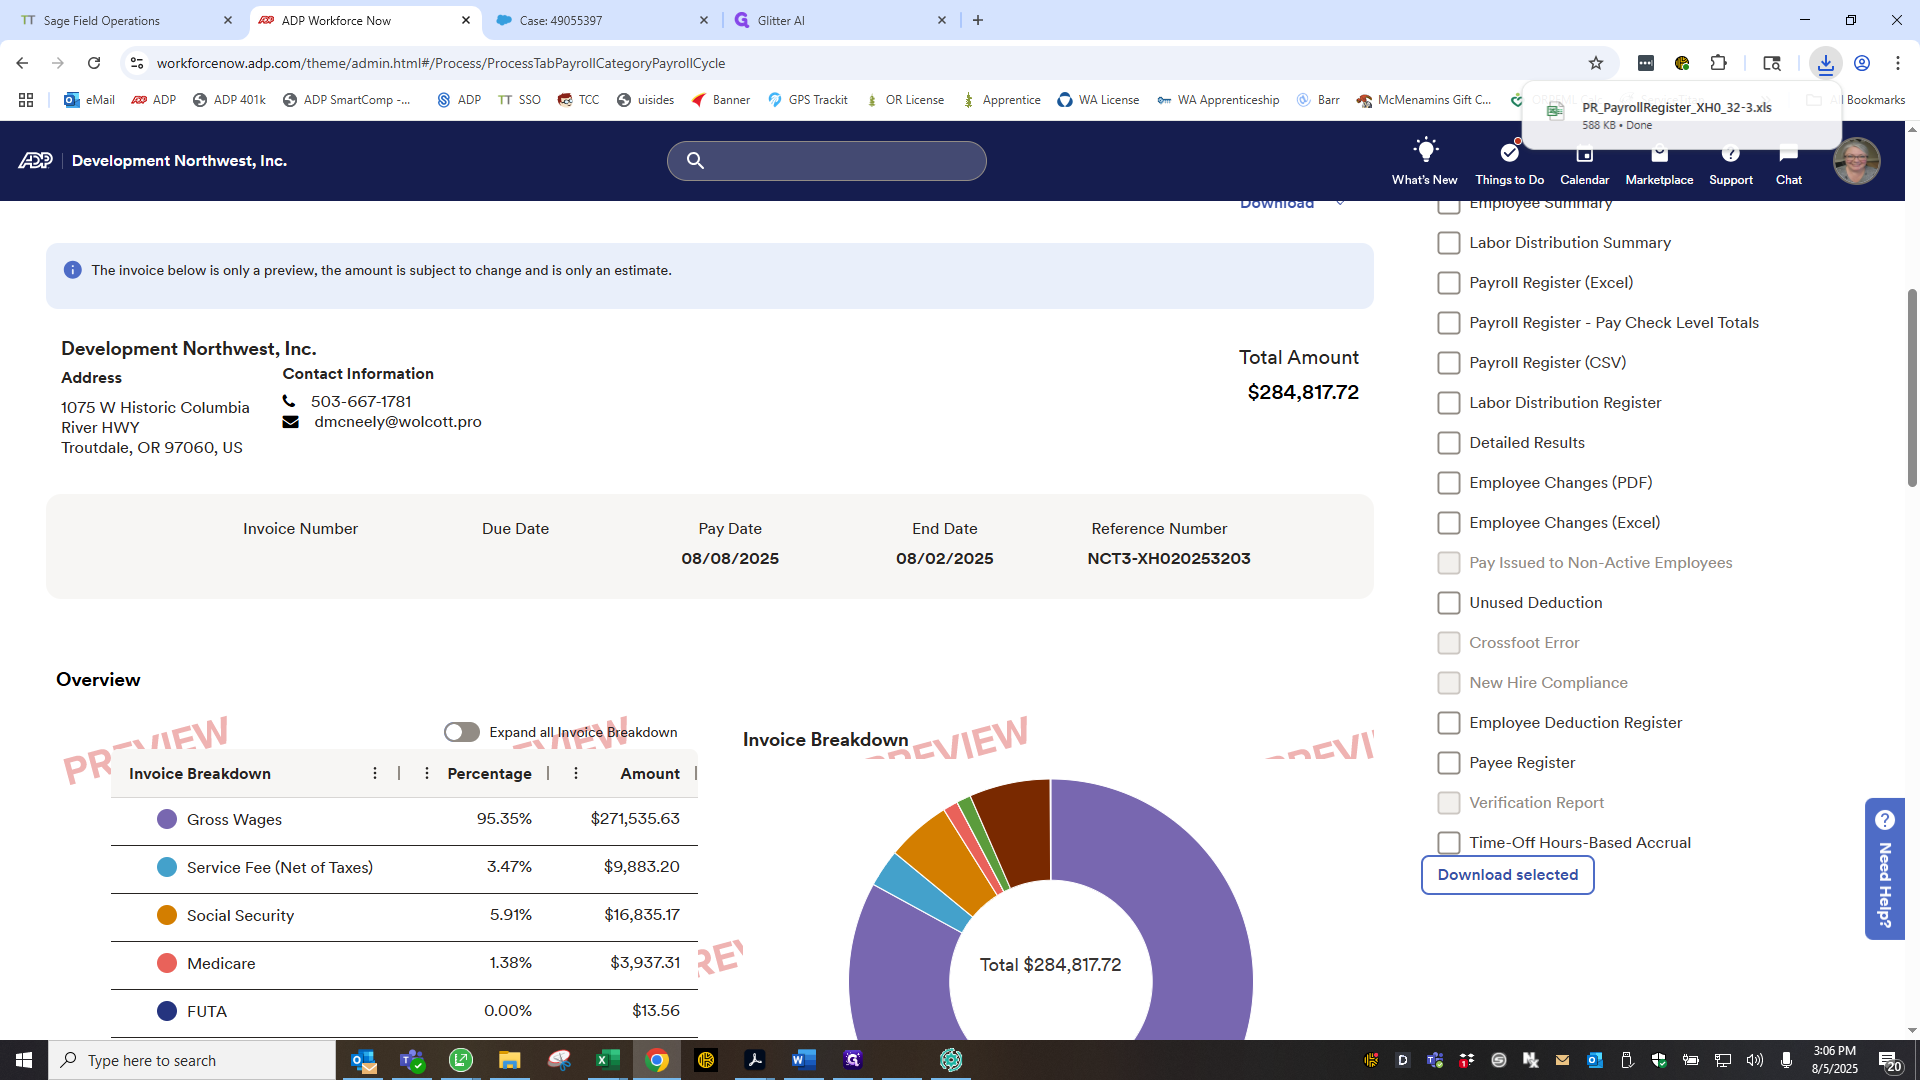This screenshot has height=1080, width=1920.
Task: Check Detailed Results box
Action: coord(1448,443)
